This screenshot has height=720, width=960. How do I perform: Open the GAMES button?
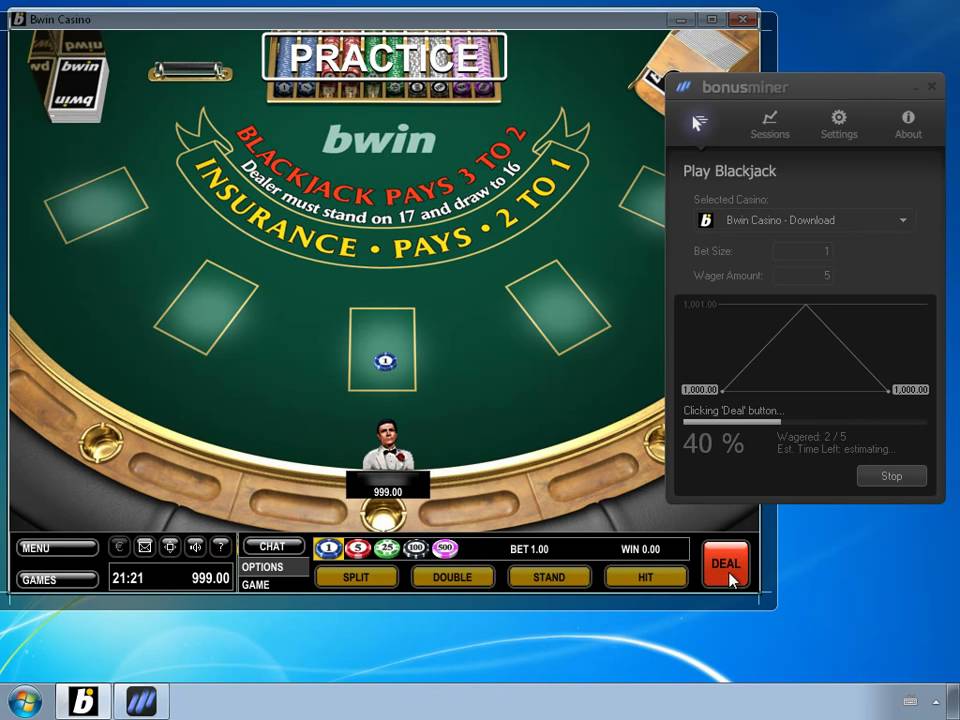[x=57, y=580]
